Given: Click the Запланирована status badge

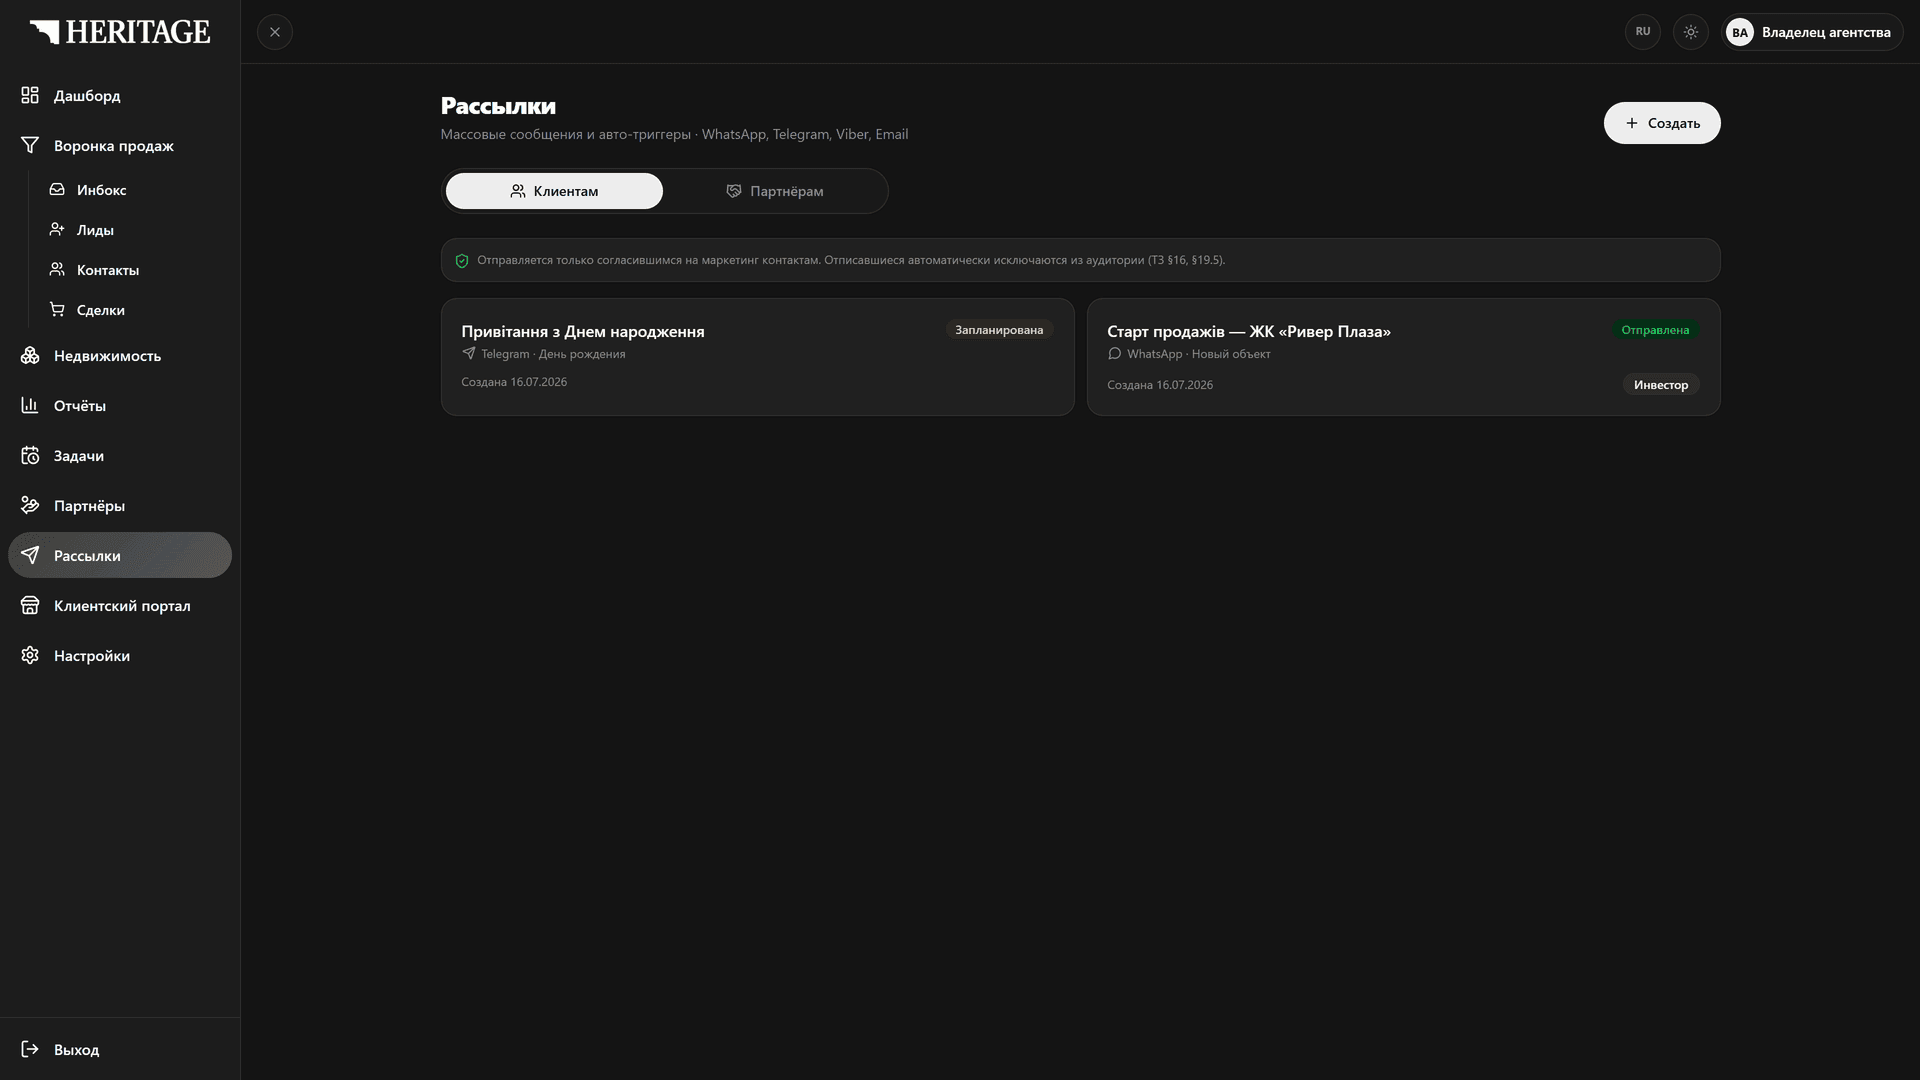Looking at the screenshot, I should [999, 330].
